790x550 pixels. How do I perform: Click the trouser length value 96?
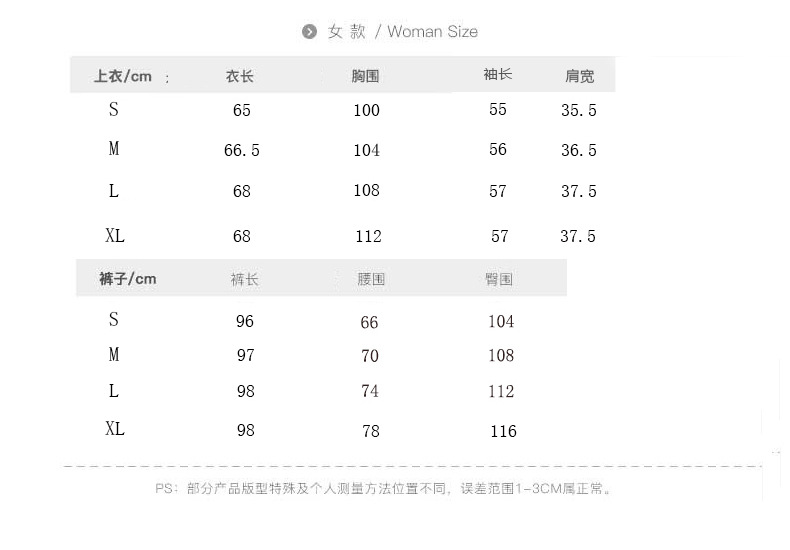pos(245,322)
